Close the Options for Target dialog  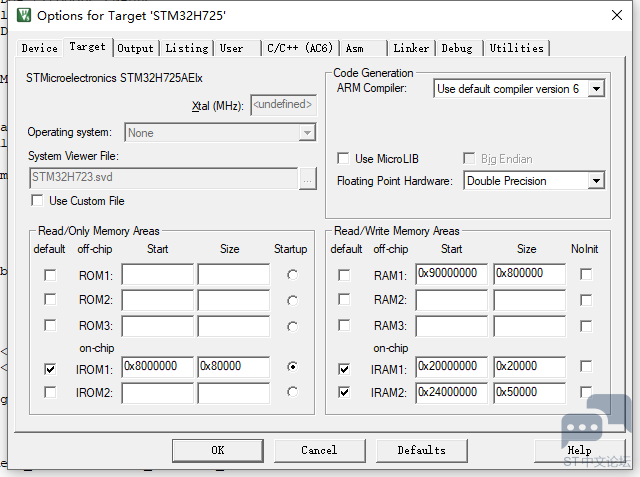tap(617, 16)
